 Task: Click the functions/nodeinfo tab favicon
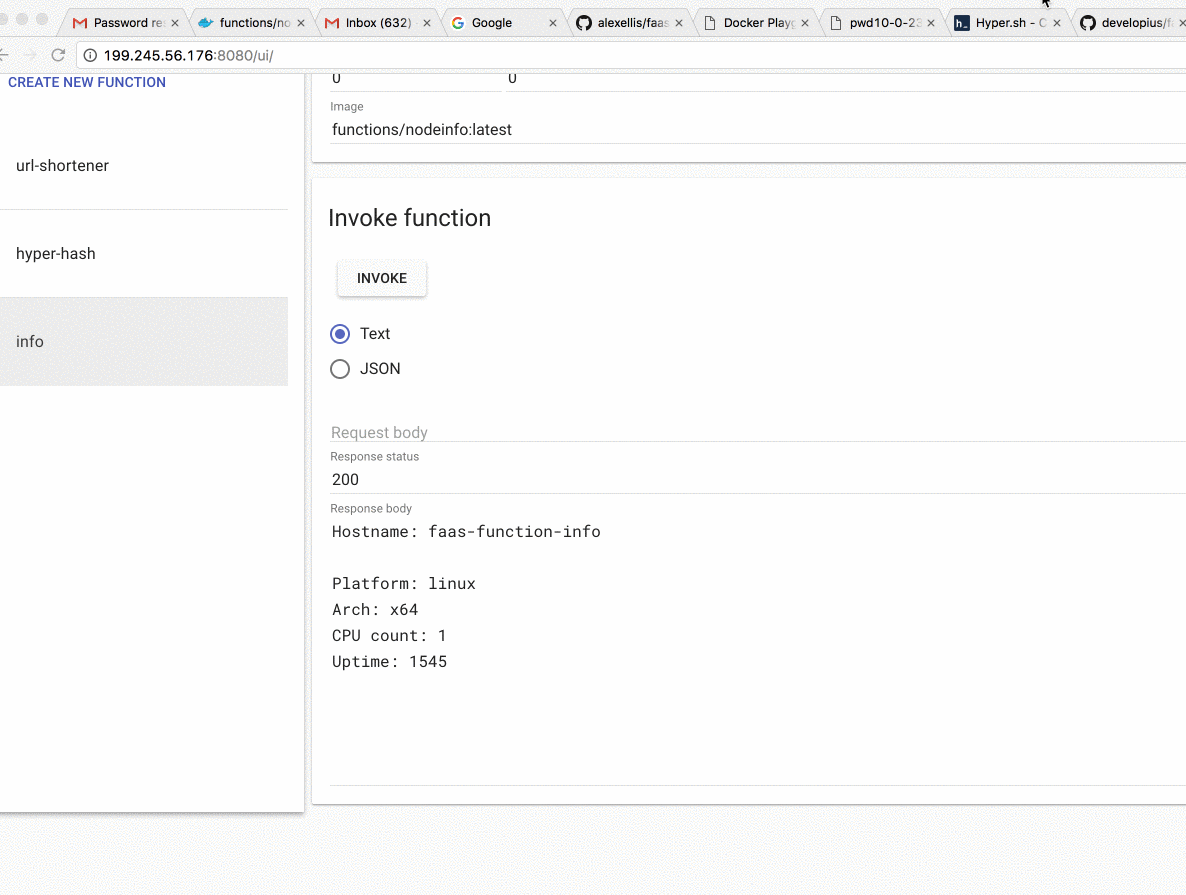207,21
